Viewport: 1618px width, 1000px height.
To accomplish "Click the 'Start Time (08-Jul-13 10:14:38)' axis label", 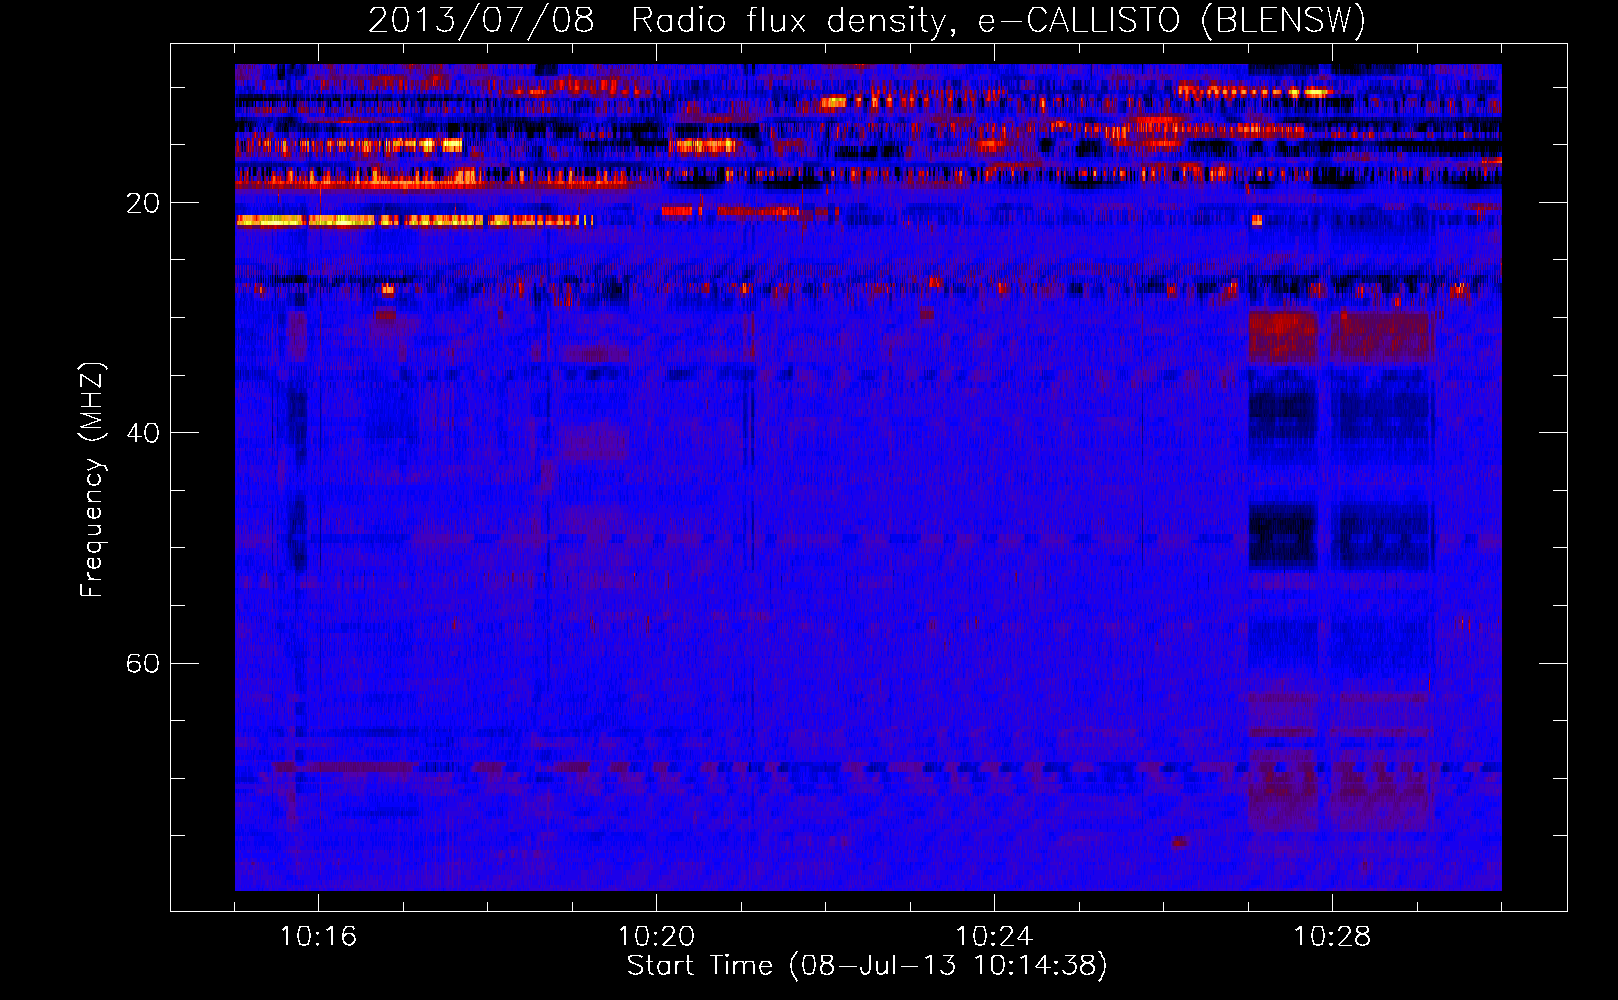I will coord(867,966).
